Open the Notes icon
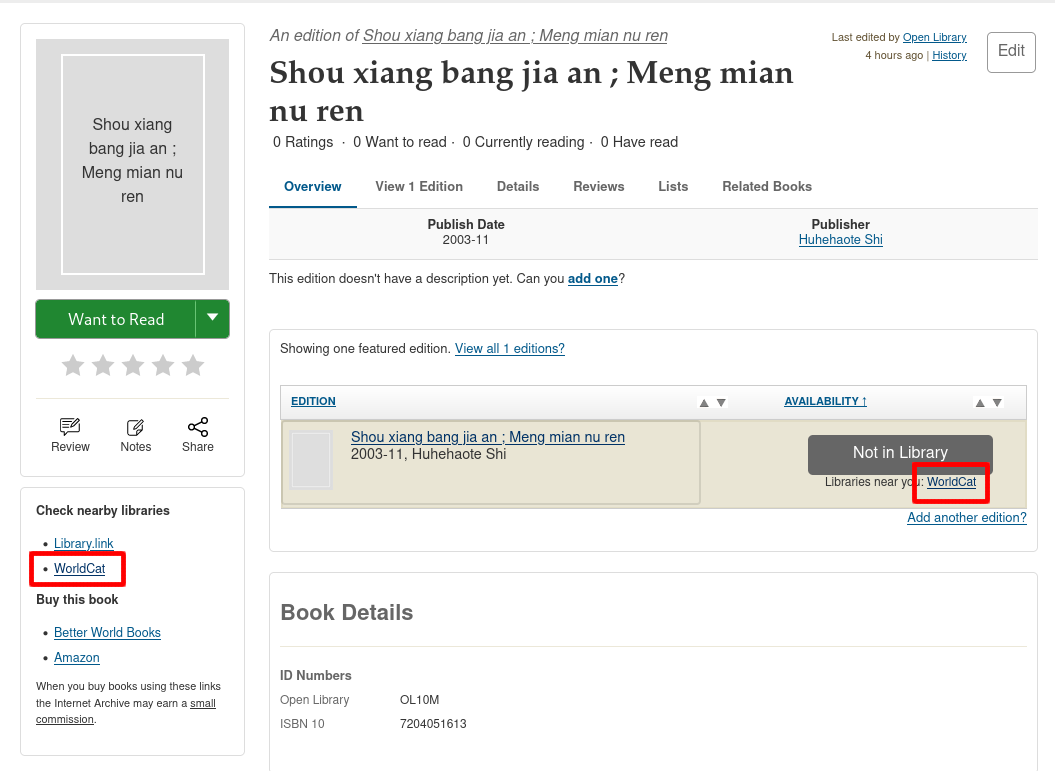Image resolution: width=1055 pixels, height=771 pixels. [x=135, y=427]
